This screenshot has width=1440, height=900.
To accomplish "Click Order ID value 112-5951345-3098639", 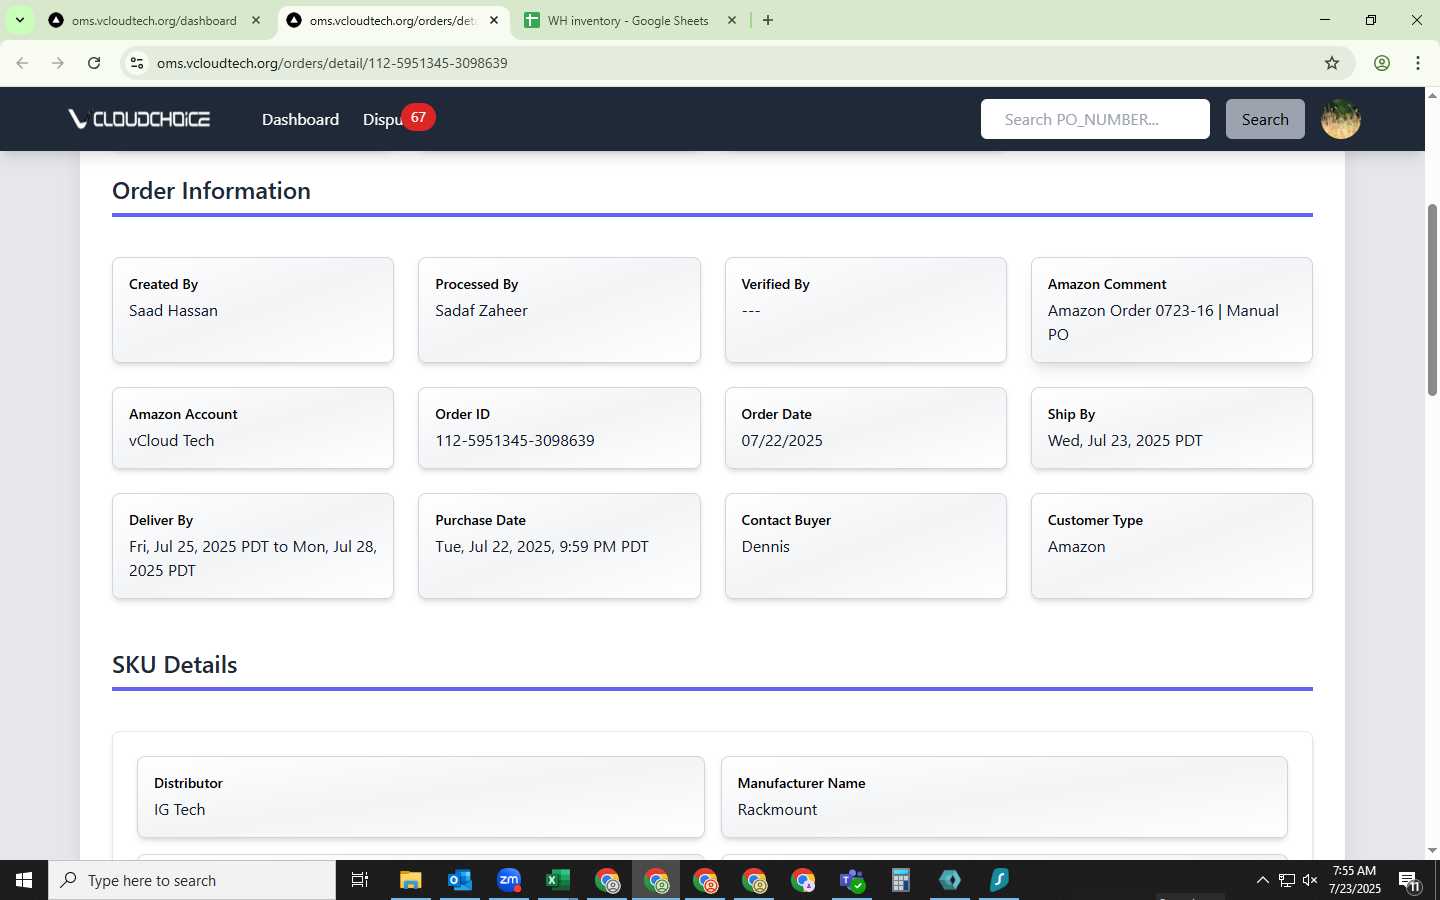I will click(x=515, y=441).
